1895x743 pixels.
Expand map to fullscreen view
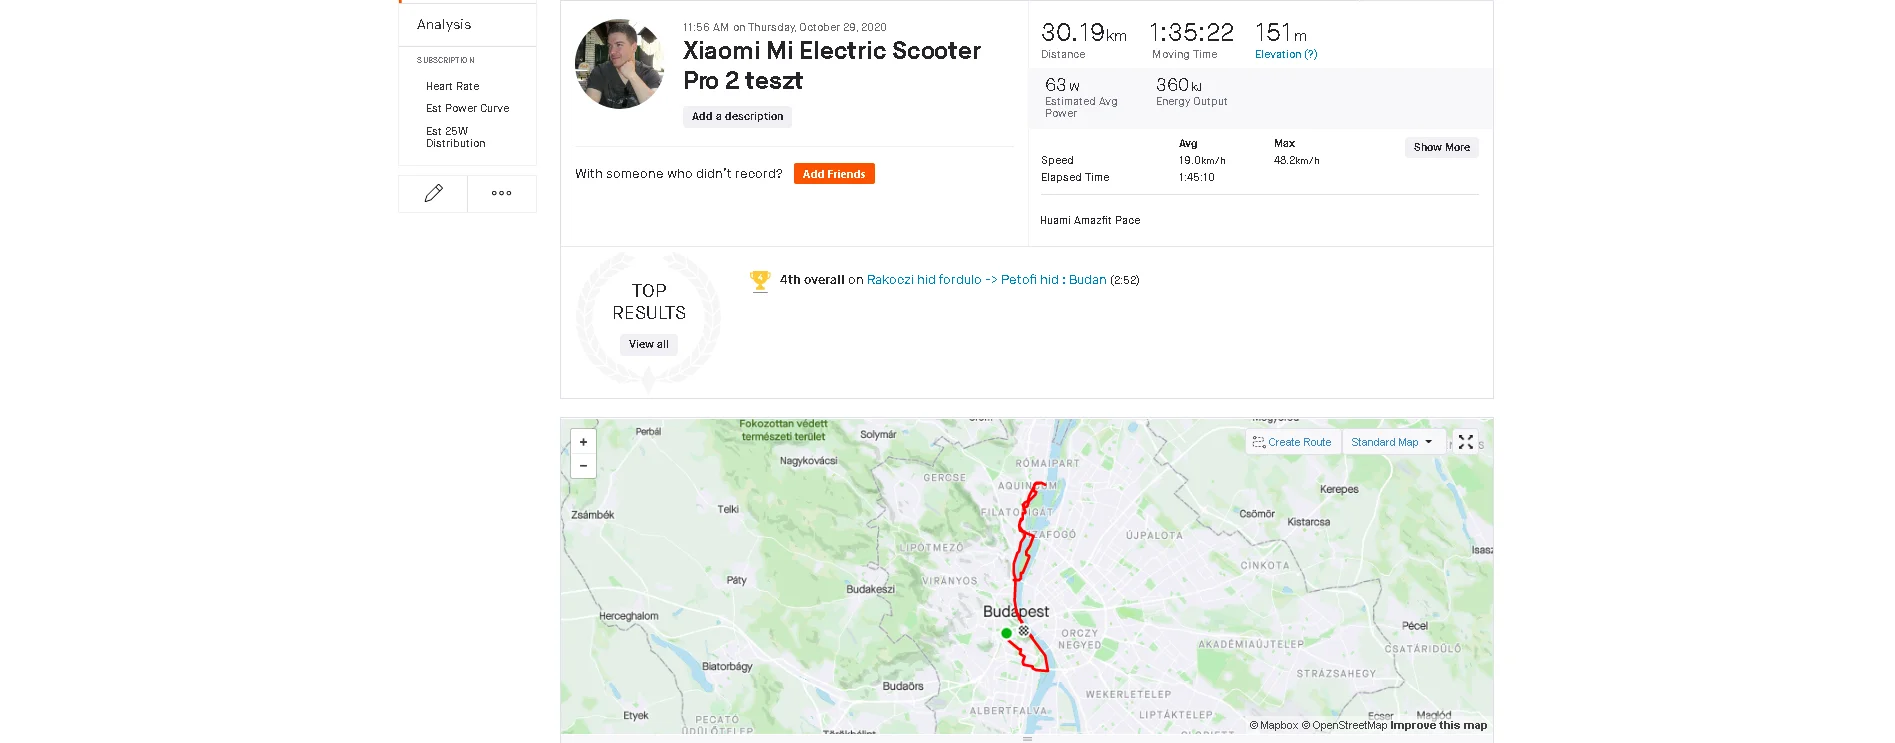pos(1465,442)
